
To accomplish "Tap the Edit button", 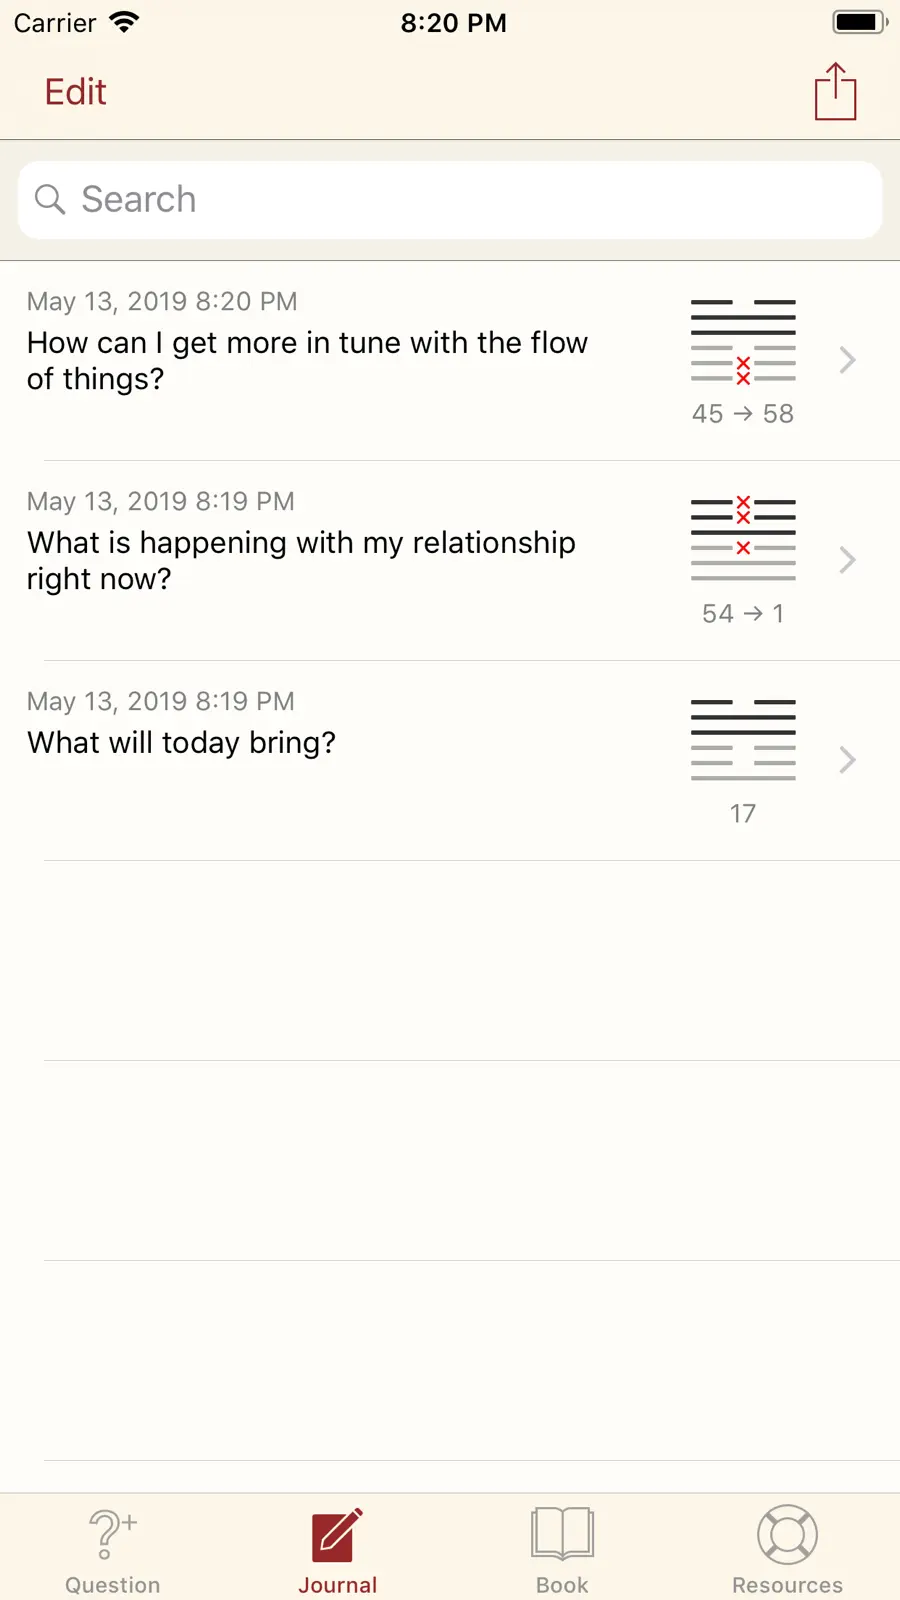I will (x=75, y=92).
